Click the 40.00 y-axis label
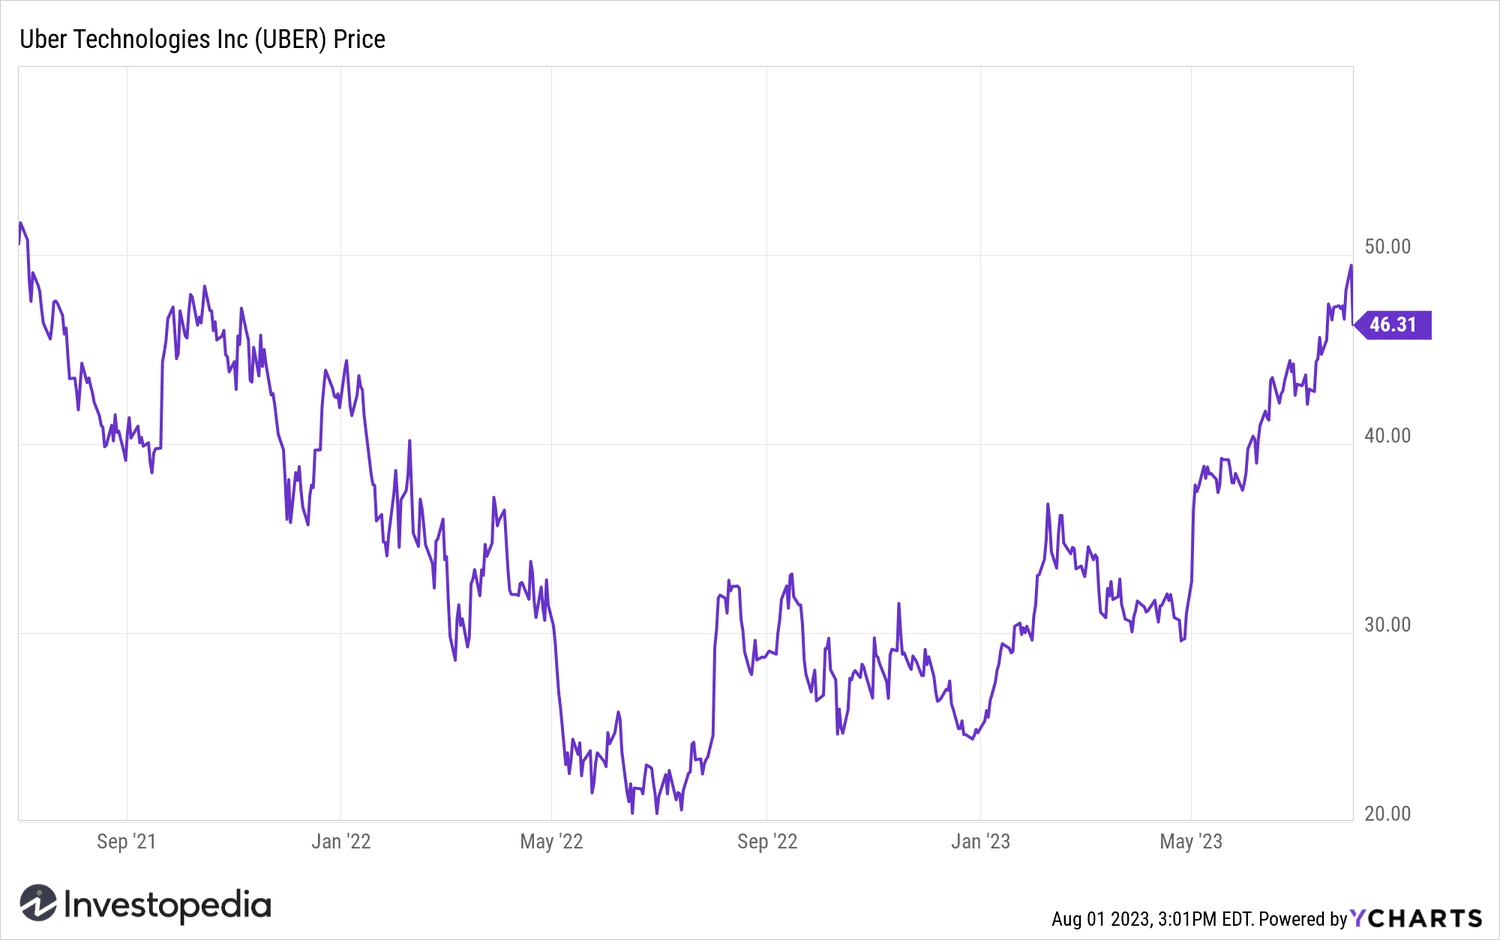 (1388, 435)
